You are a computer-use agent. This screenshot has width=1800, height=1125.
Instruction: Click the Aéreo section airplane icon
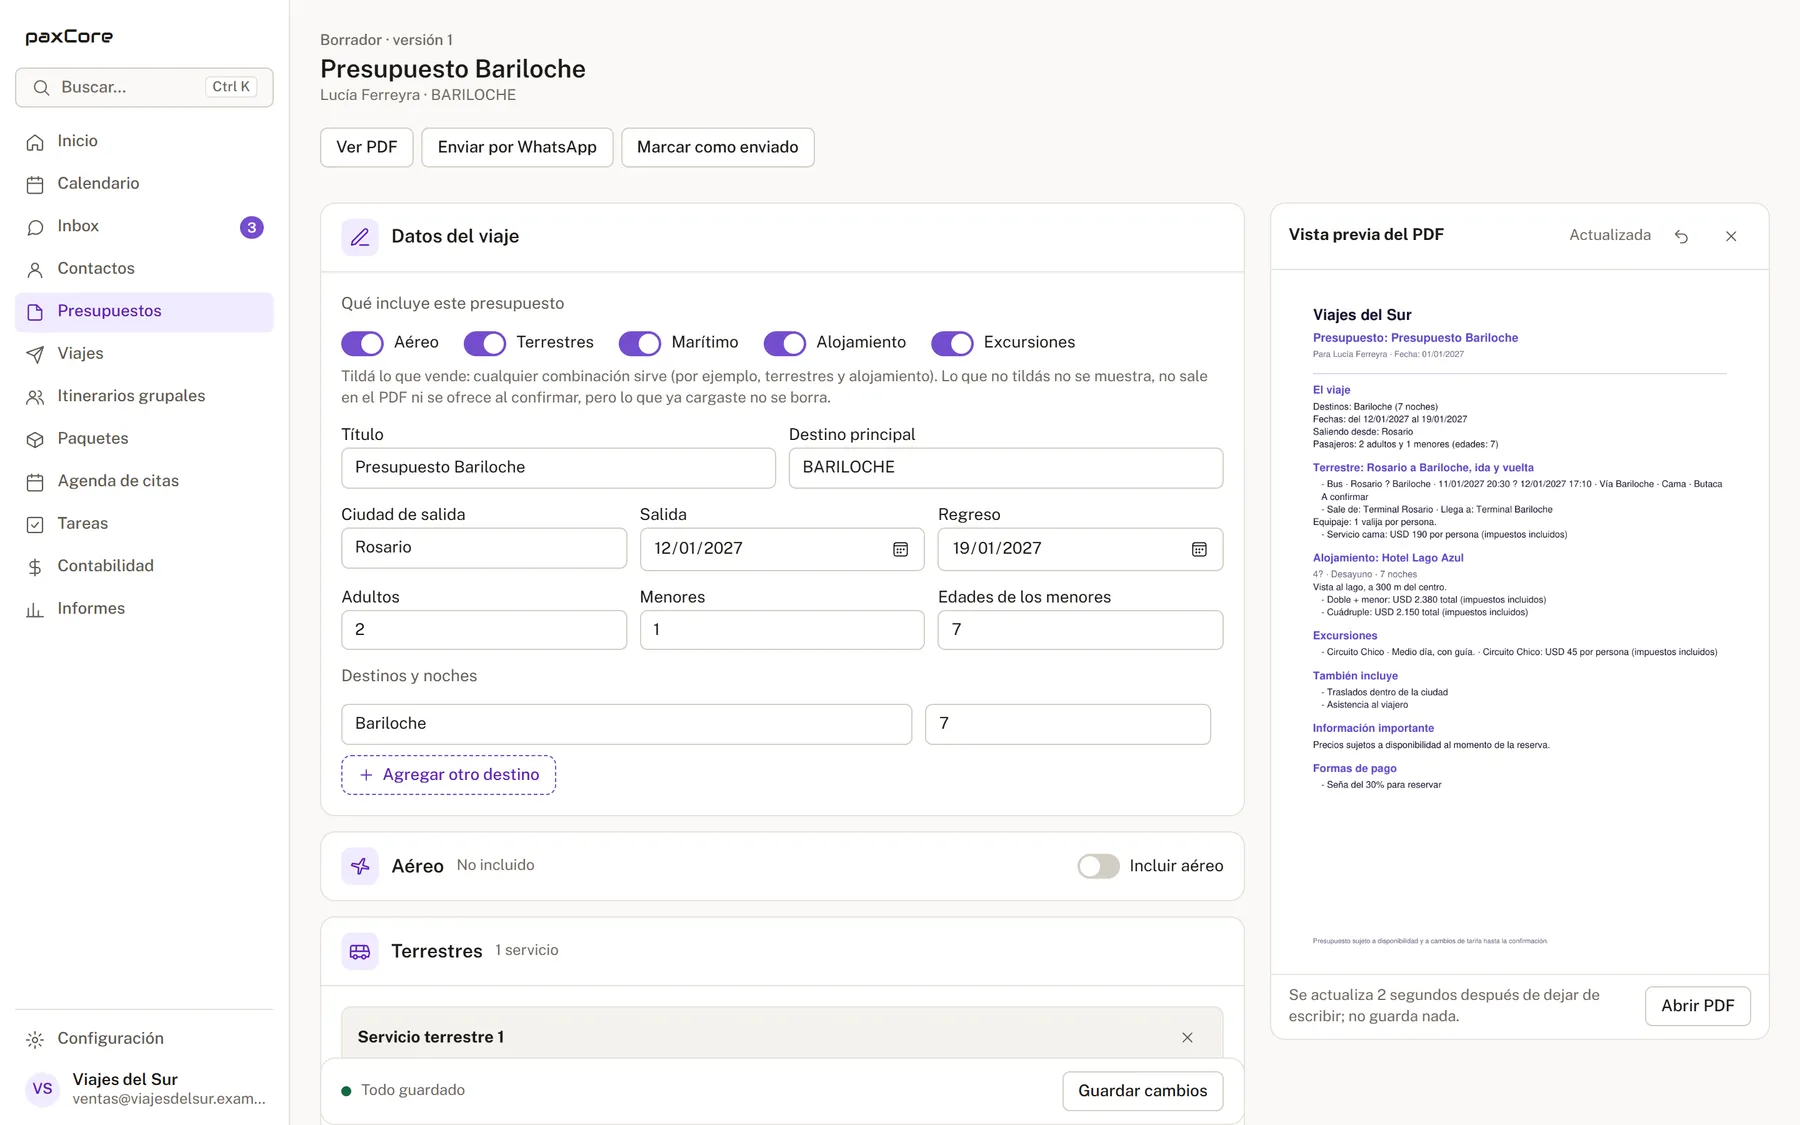point(360,866)
